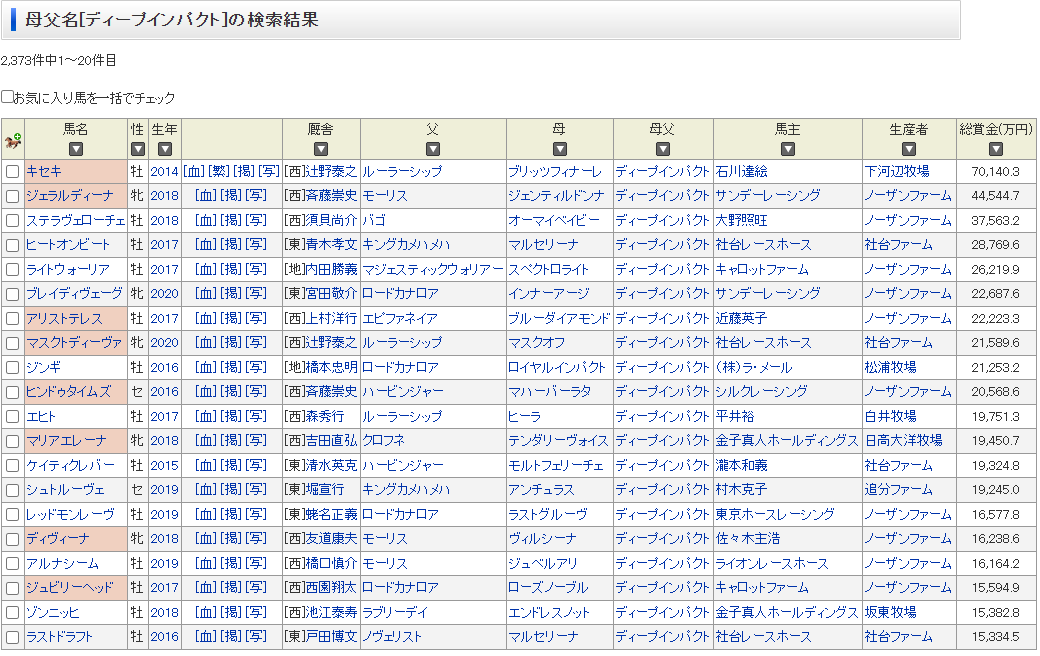
Task: Open sire モーリス in ジェラルディーナ row
Action: click(x=385, y=196)
